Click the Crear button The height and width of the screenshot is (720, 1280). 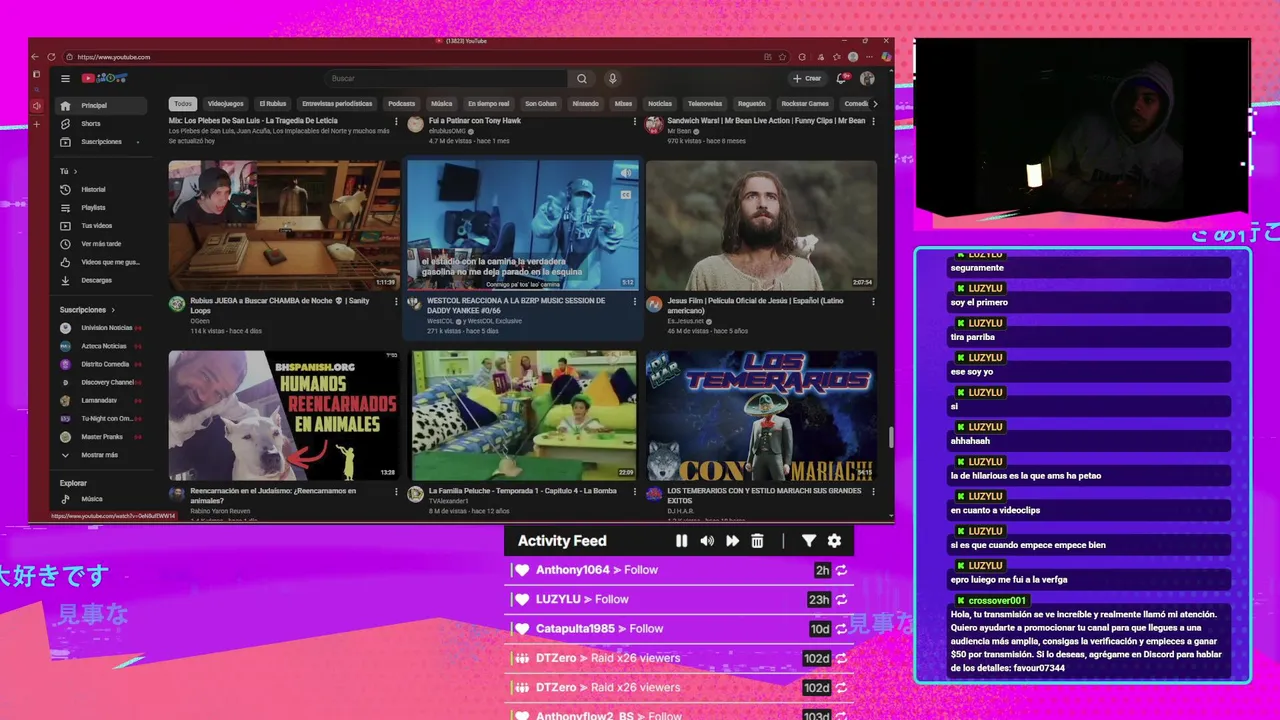click(x=807, y=78)
